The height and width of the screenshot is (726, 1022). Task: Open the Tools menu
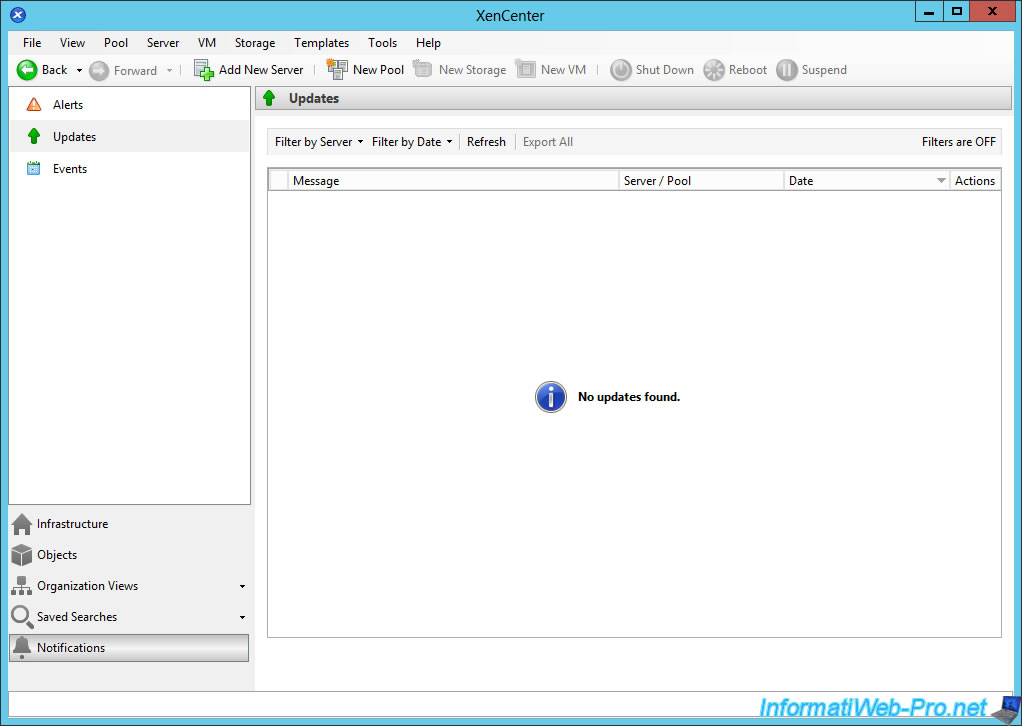383,42
